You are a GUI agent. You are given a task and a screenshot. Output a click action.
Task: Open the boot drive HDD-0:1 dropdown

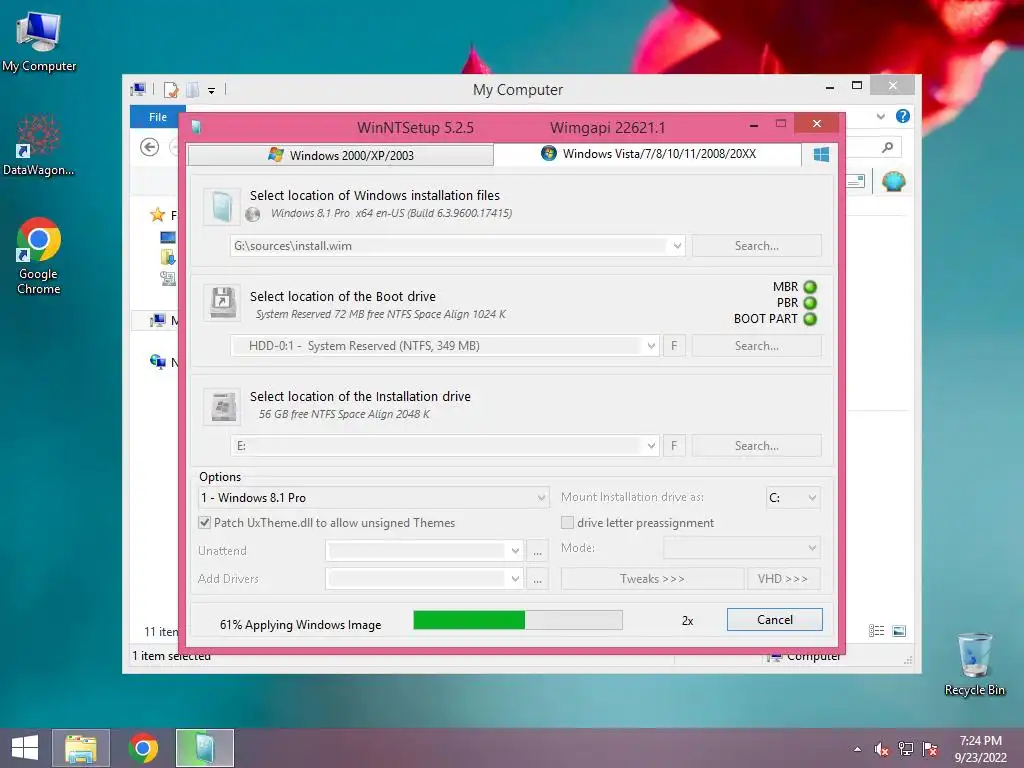651,345
